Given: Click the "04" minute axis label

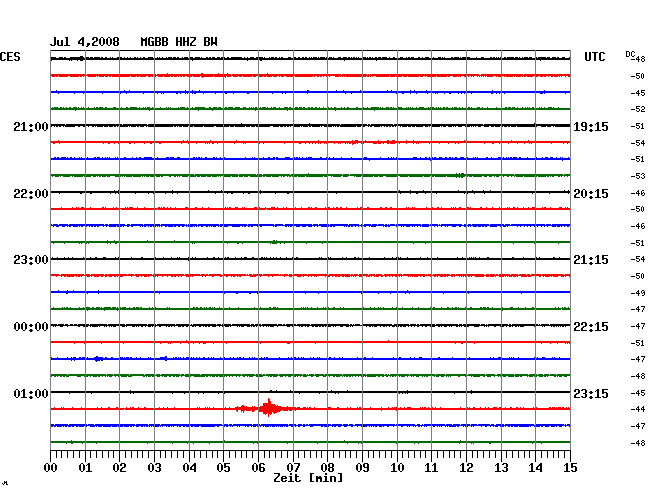Looking at the screenshot, I should tap(189, 468).
